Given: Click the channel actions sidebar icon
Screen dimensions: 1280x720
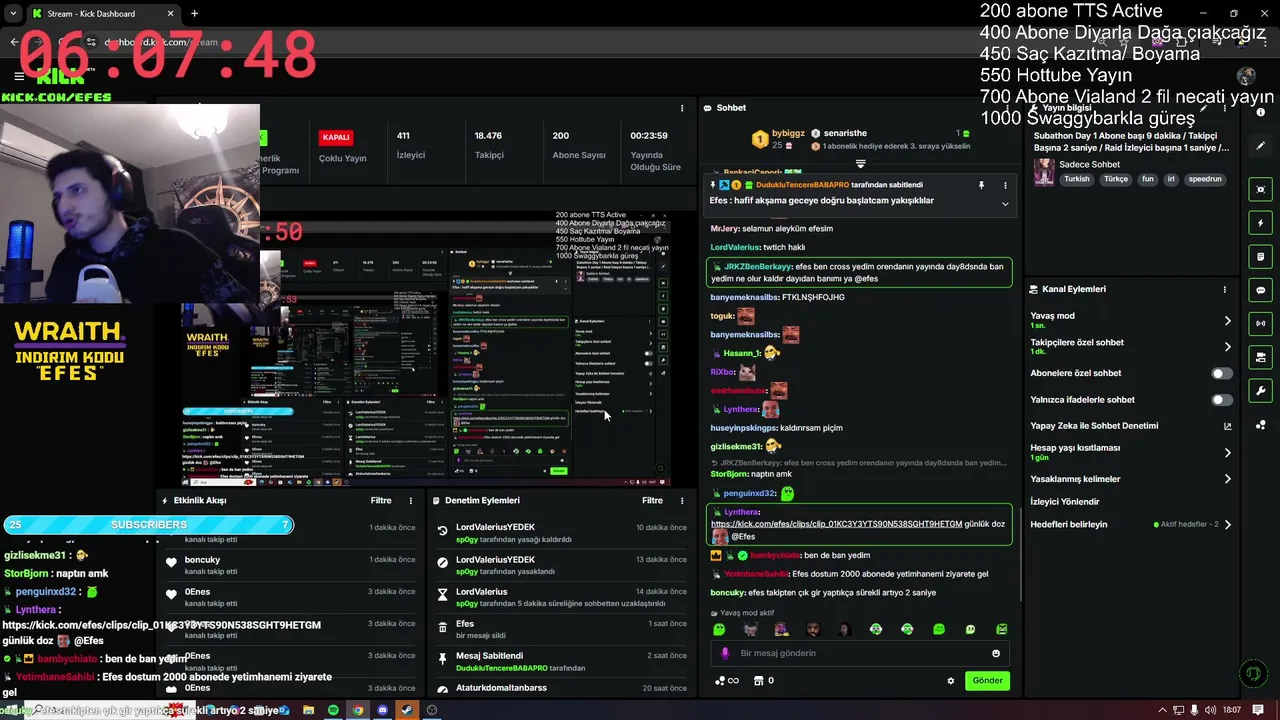Looking at the screenshot, I should tap(1260, 357).
